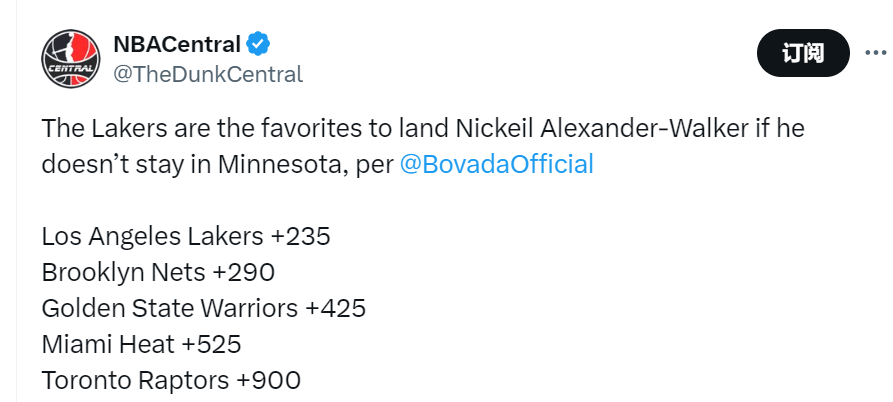
Task: Click the 订阅 subscribe button
Action: 803,53
